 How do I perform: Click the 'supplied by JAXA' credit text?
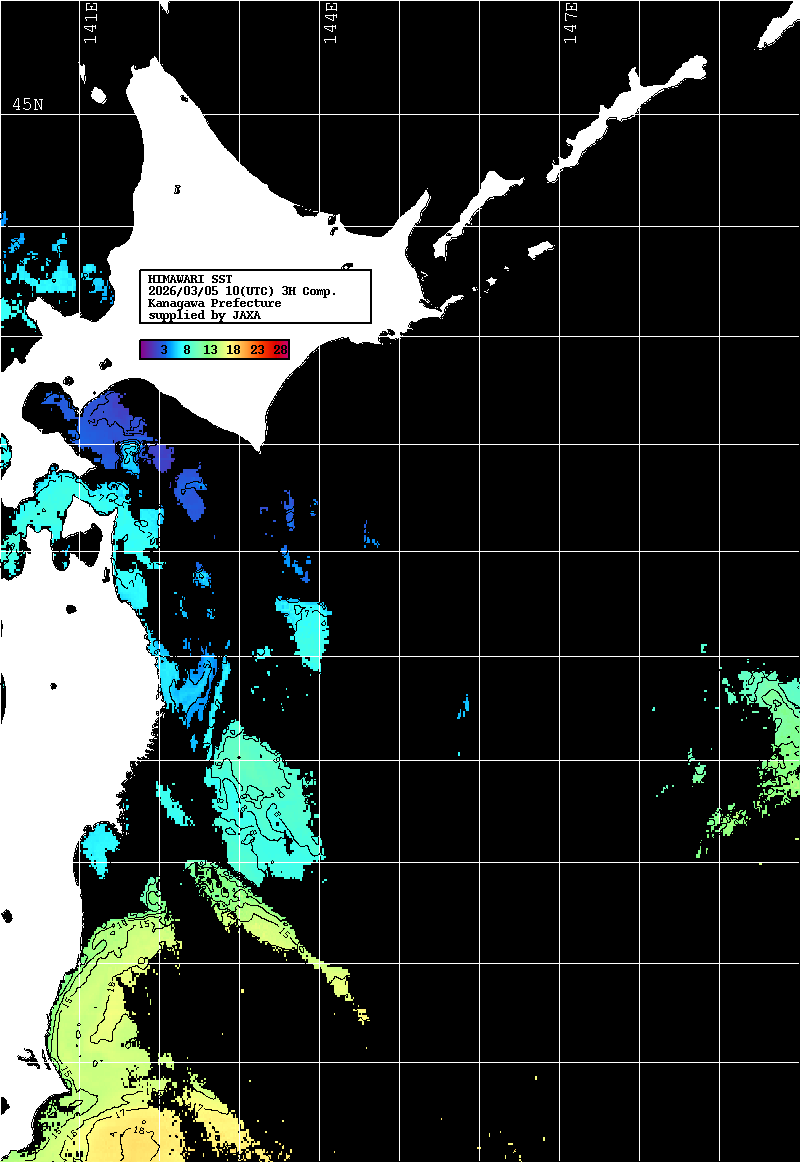204,315
